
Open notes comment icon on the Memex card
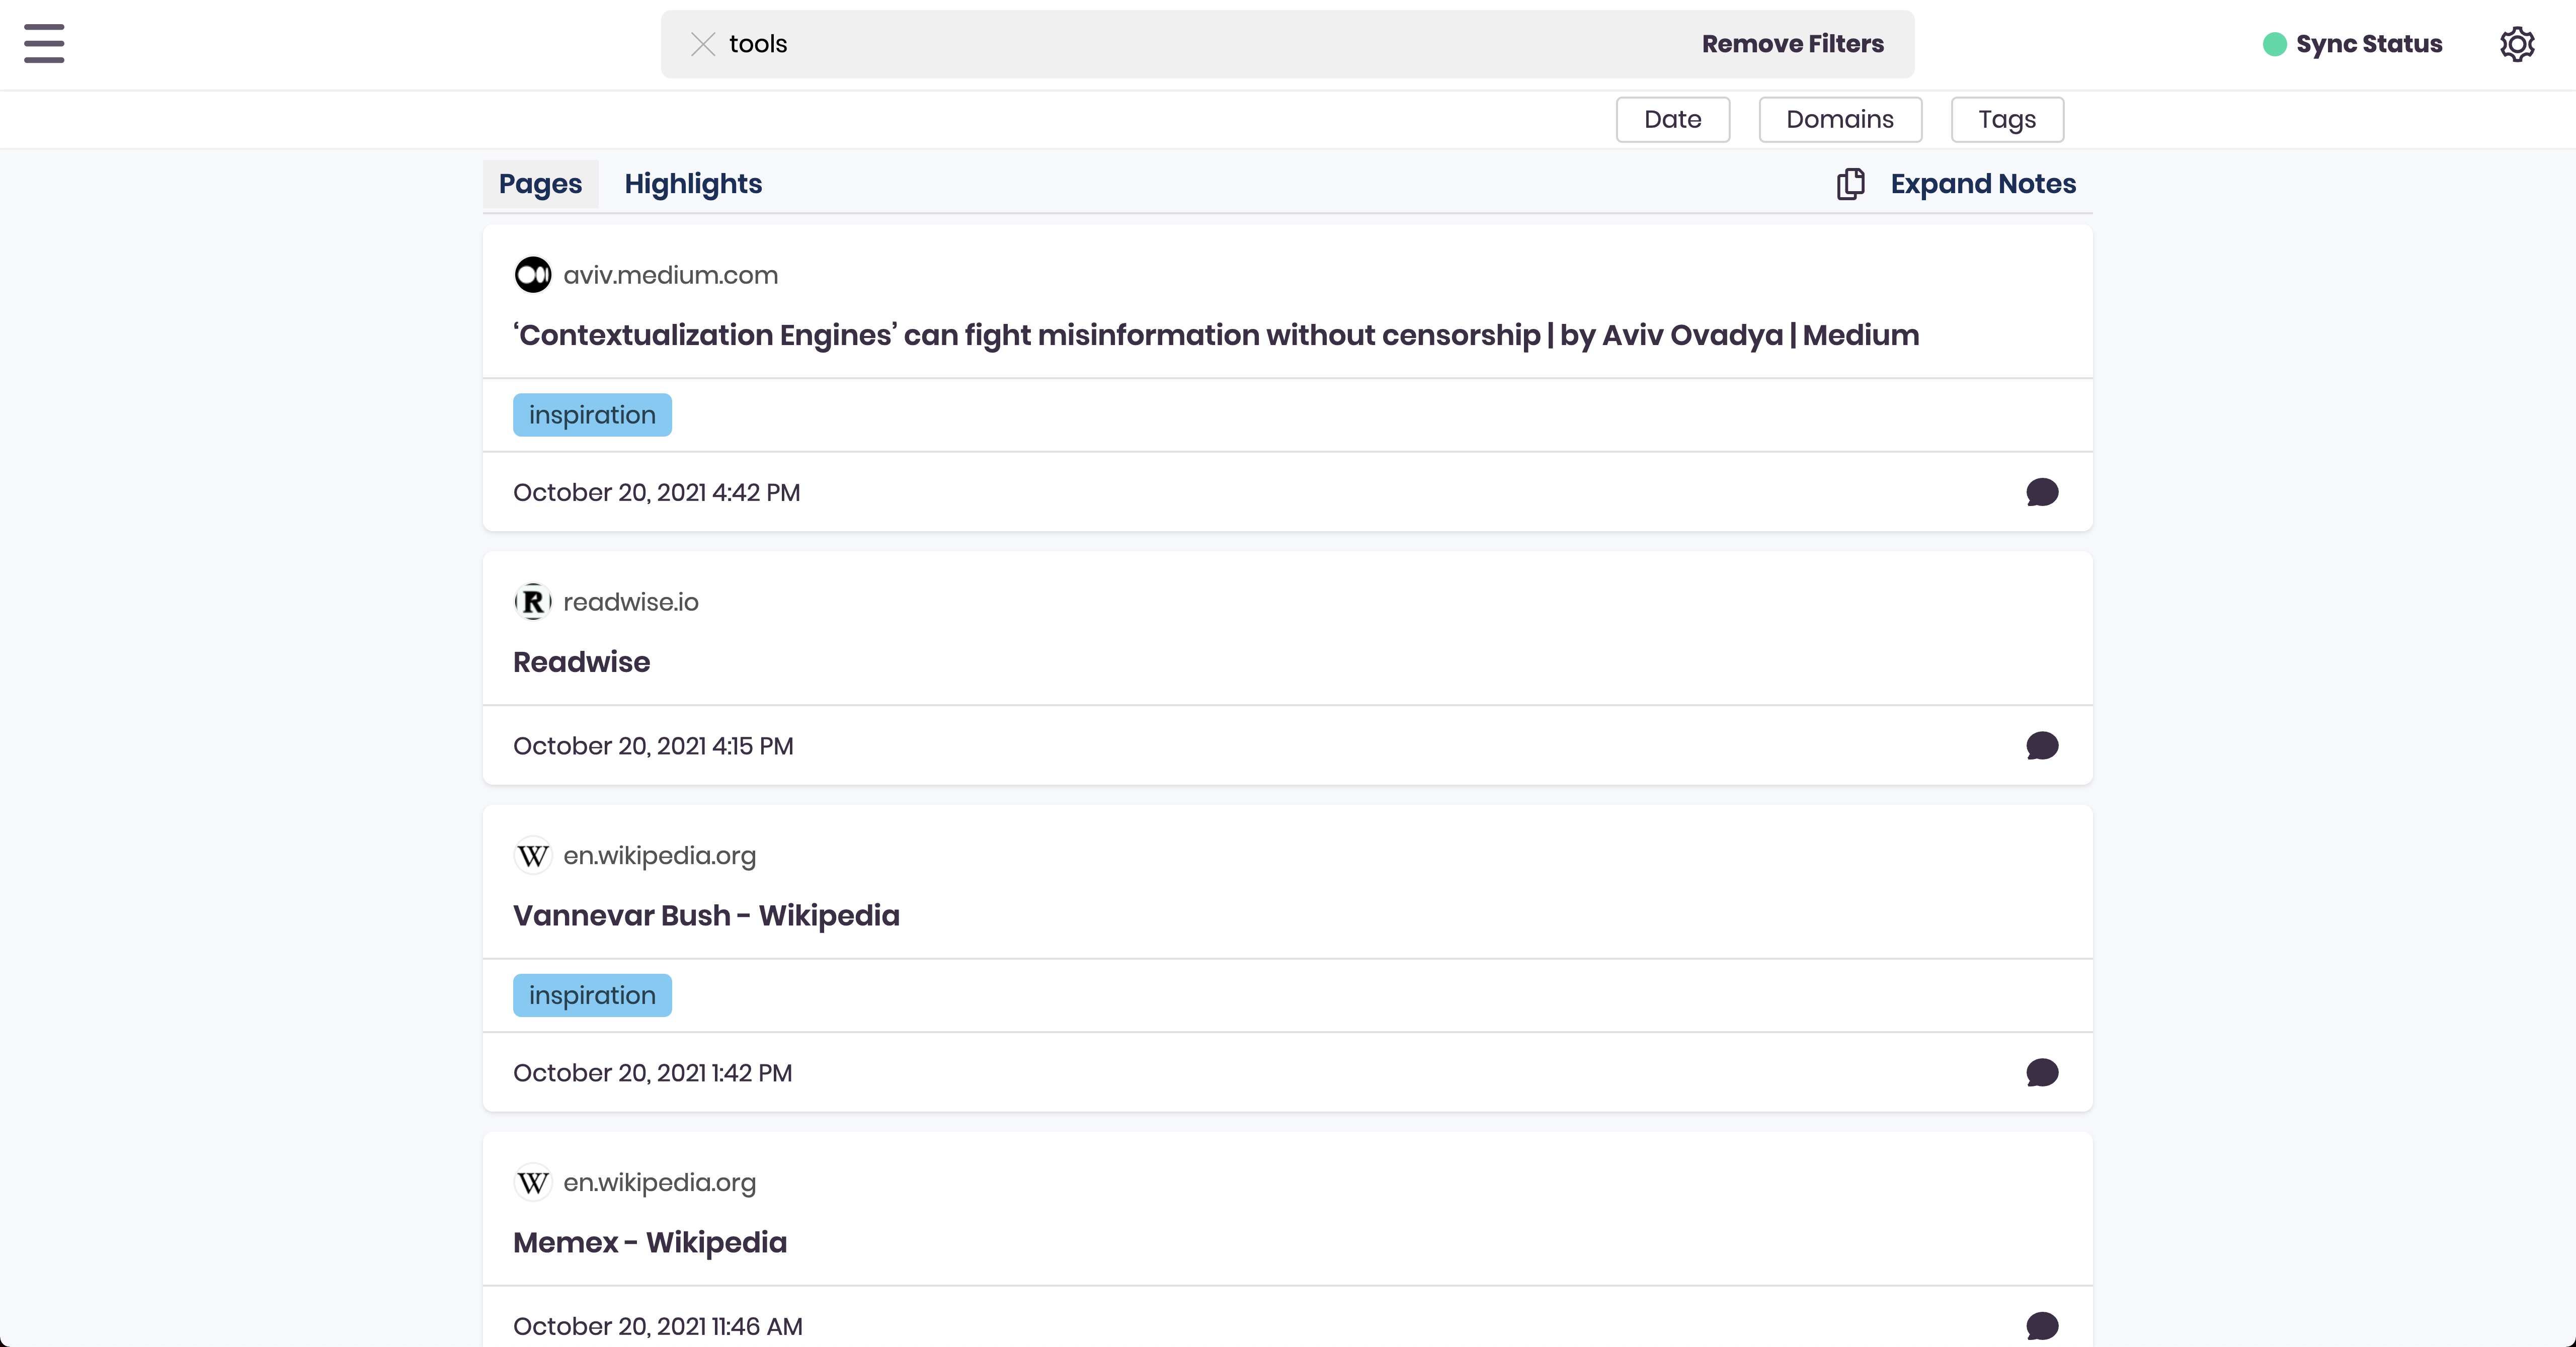click(x=2041, y=1326)
